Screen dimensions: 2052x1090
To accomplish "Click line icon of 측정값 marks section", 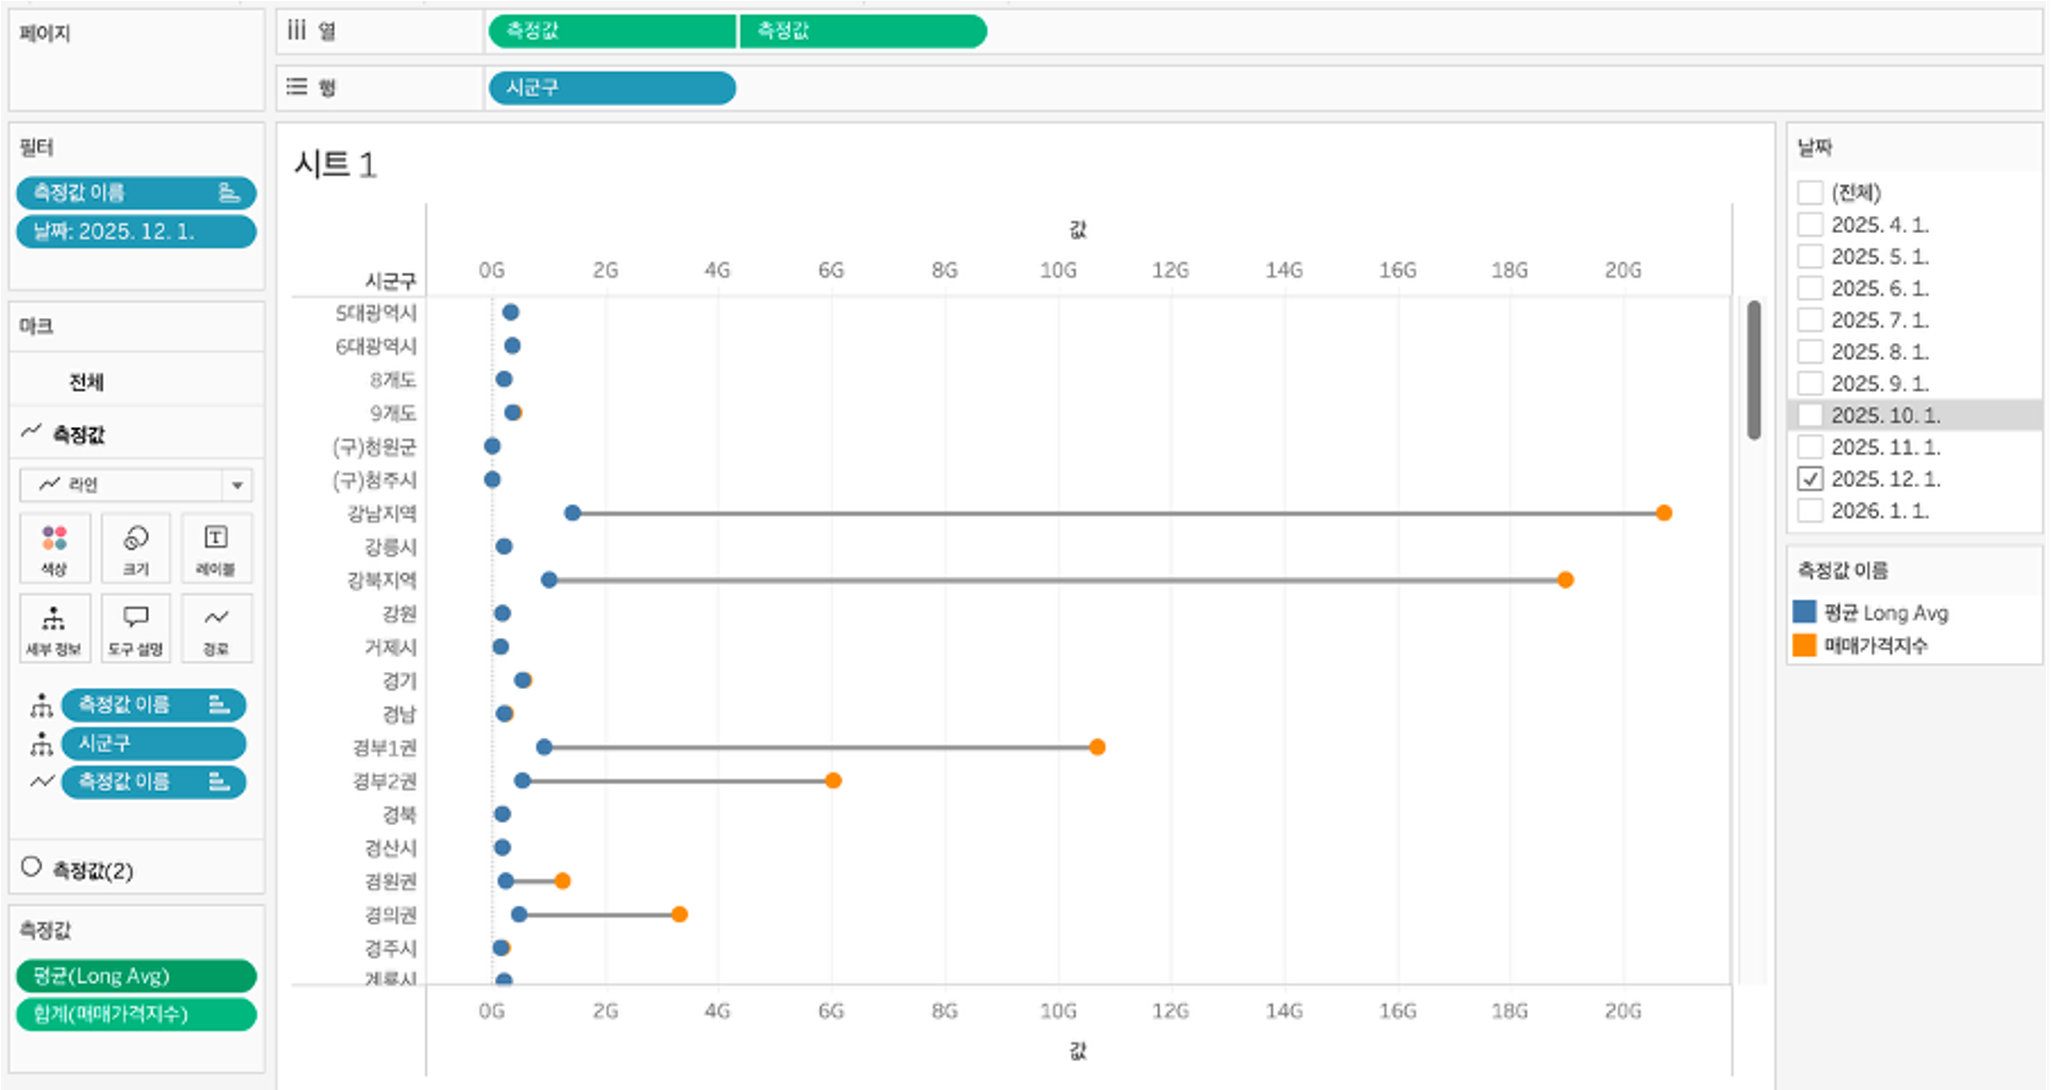I will [x=31, y=432].
